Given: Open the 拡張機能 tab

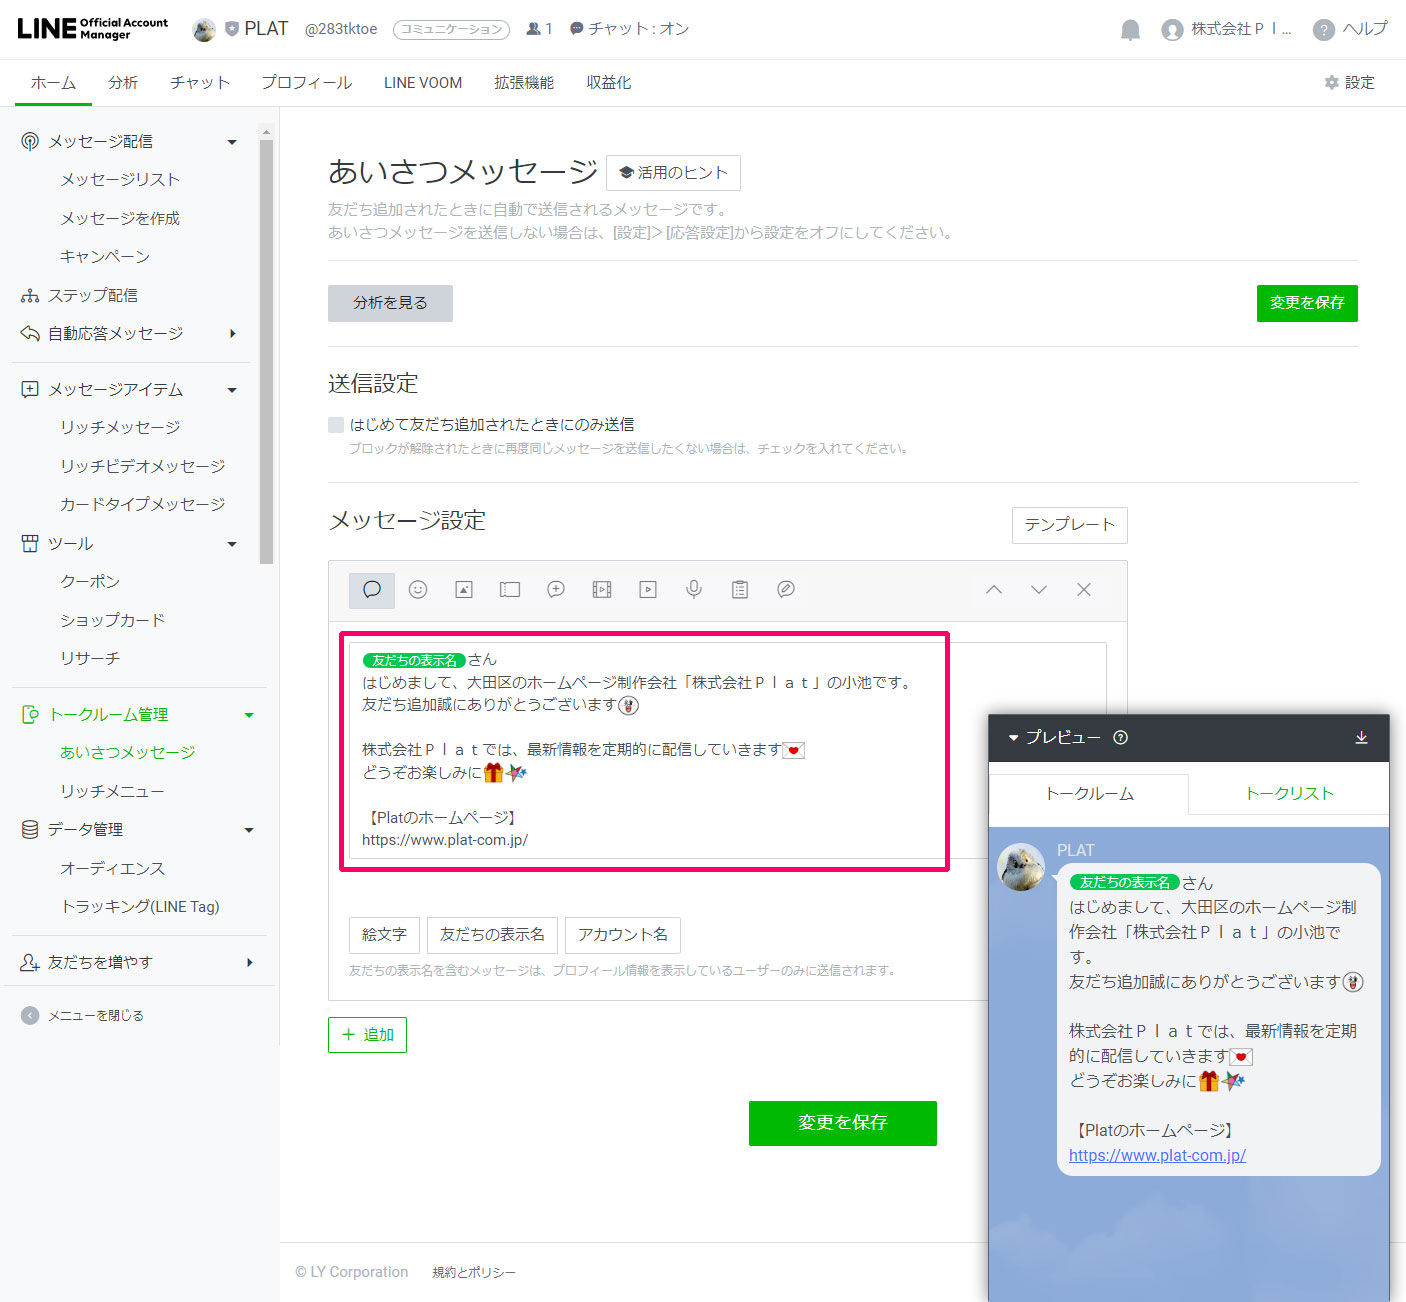Looking at the screenshot, I should pyautogui.click(x=524, y=83).
